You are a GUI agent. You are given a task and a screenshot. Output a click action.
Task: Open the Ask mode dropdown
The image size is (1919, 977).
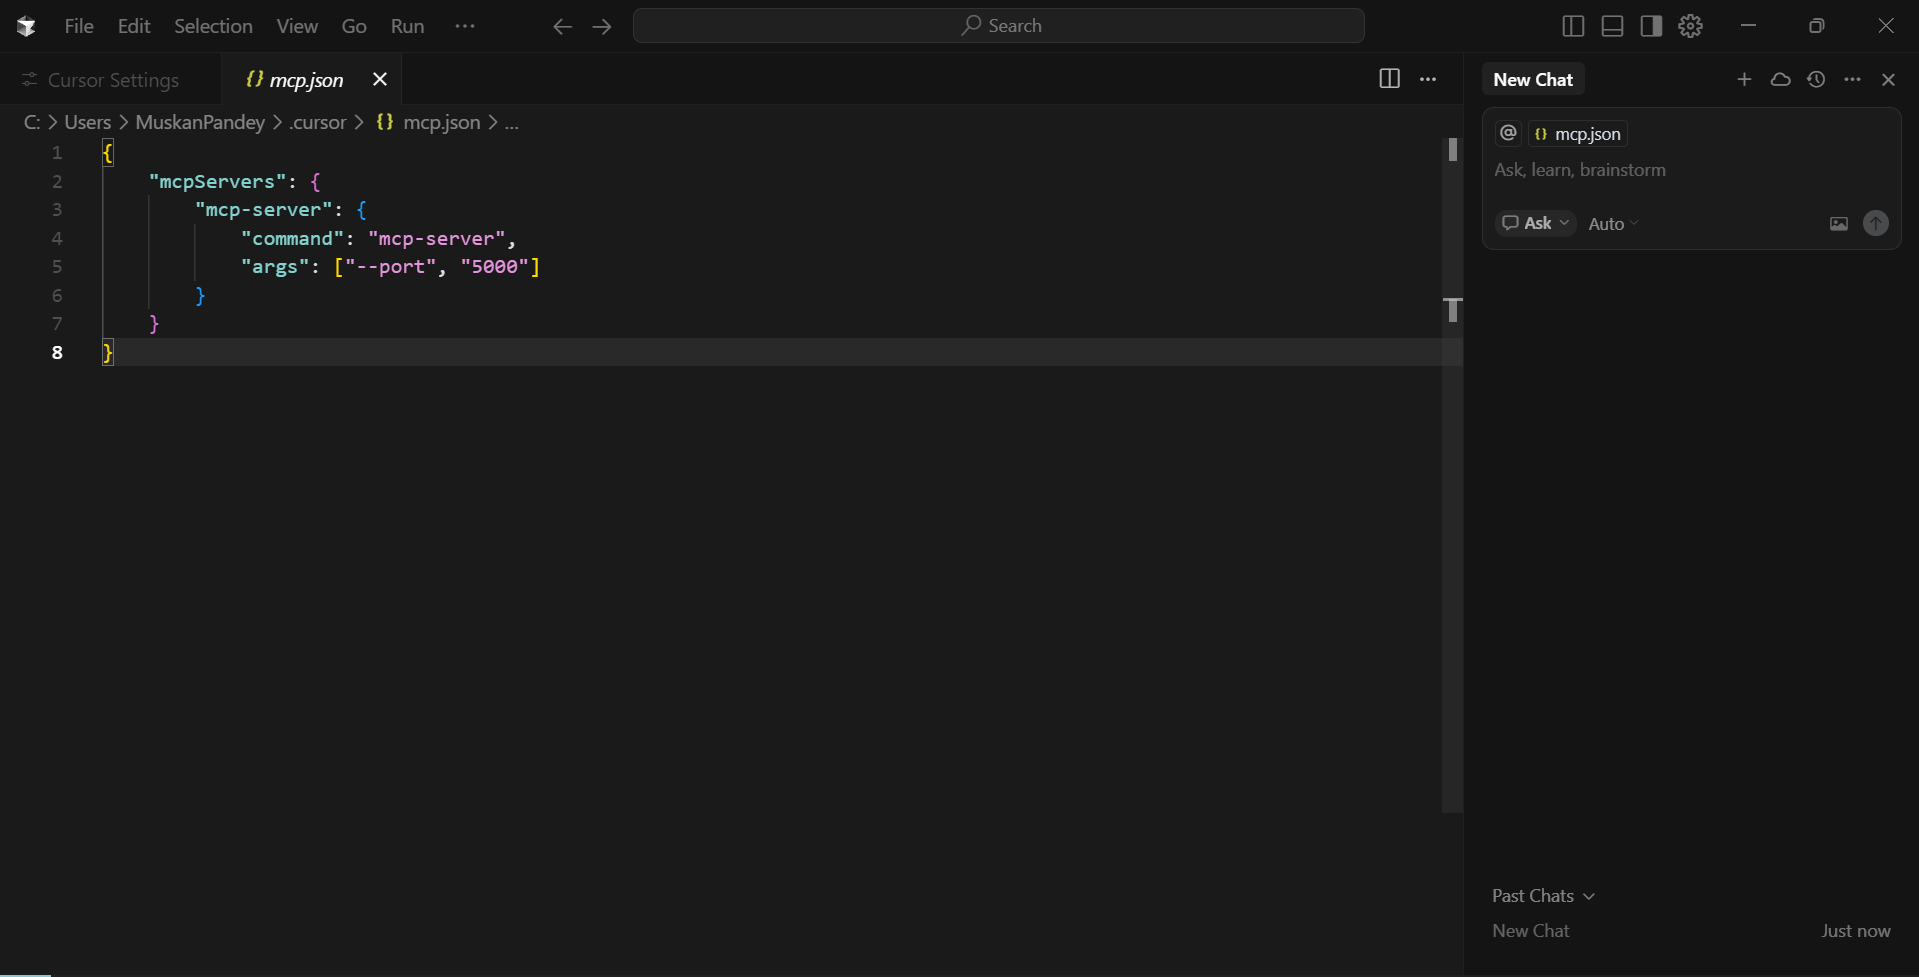1535,223
